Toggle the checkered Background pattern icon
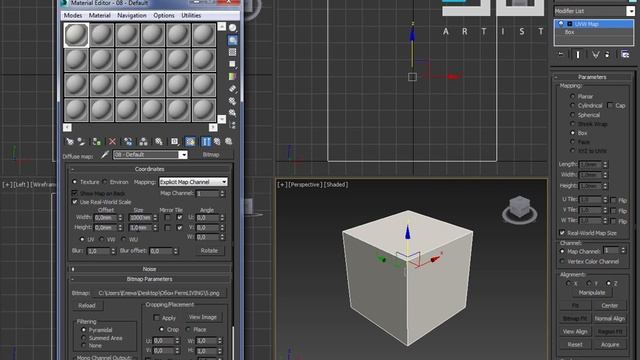 (233, 52)
